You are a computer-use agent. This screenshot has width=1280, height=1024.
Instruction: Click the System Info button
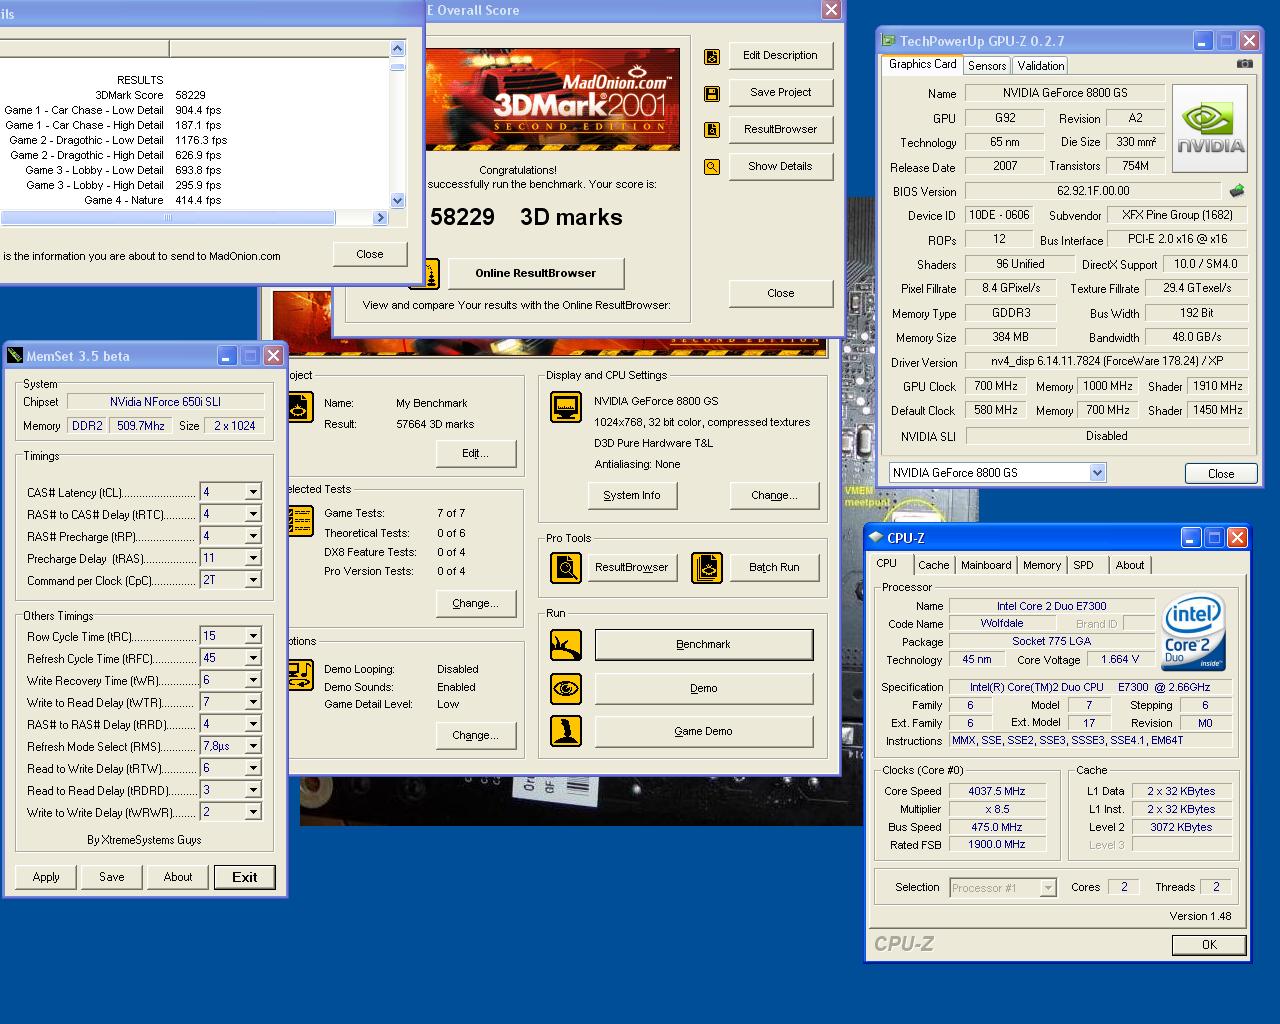pyautogui.click(x=632, y=495)
